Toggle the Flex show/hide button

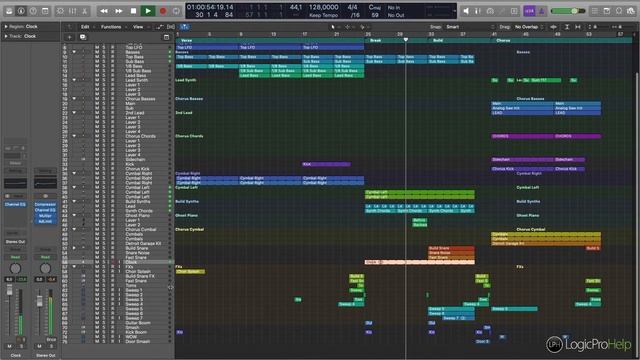click(x=171, y=27)
